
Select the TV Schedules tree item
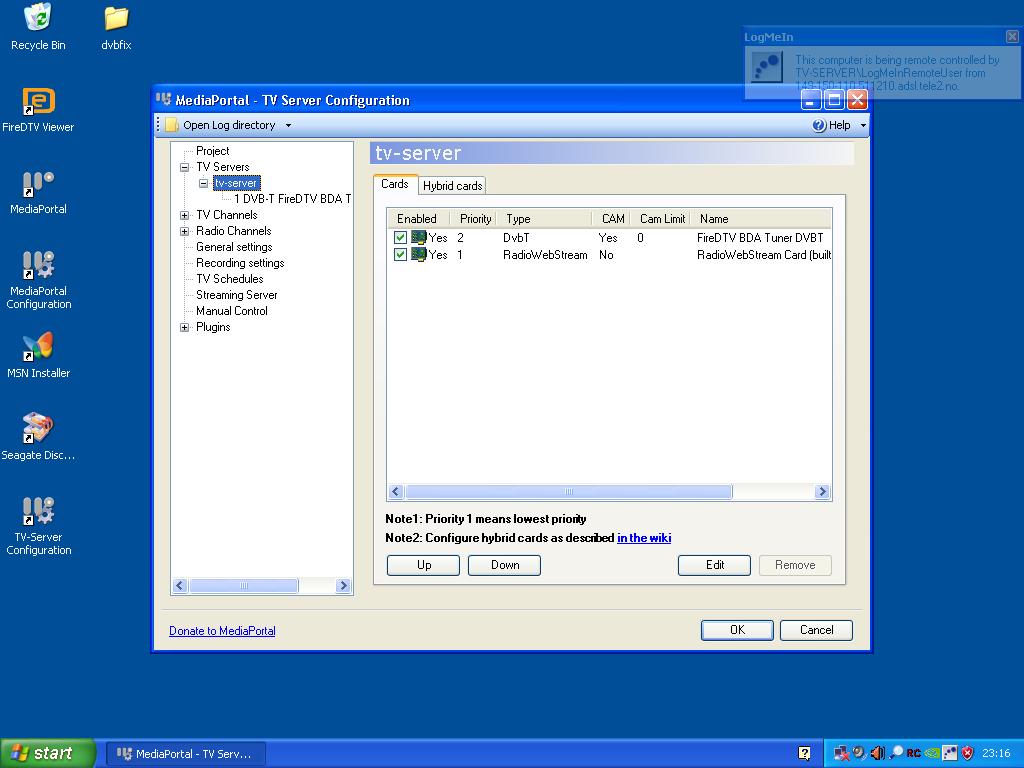tap(229, 279)
